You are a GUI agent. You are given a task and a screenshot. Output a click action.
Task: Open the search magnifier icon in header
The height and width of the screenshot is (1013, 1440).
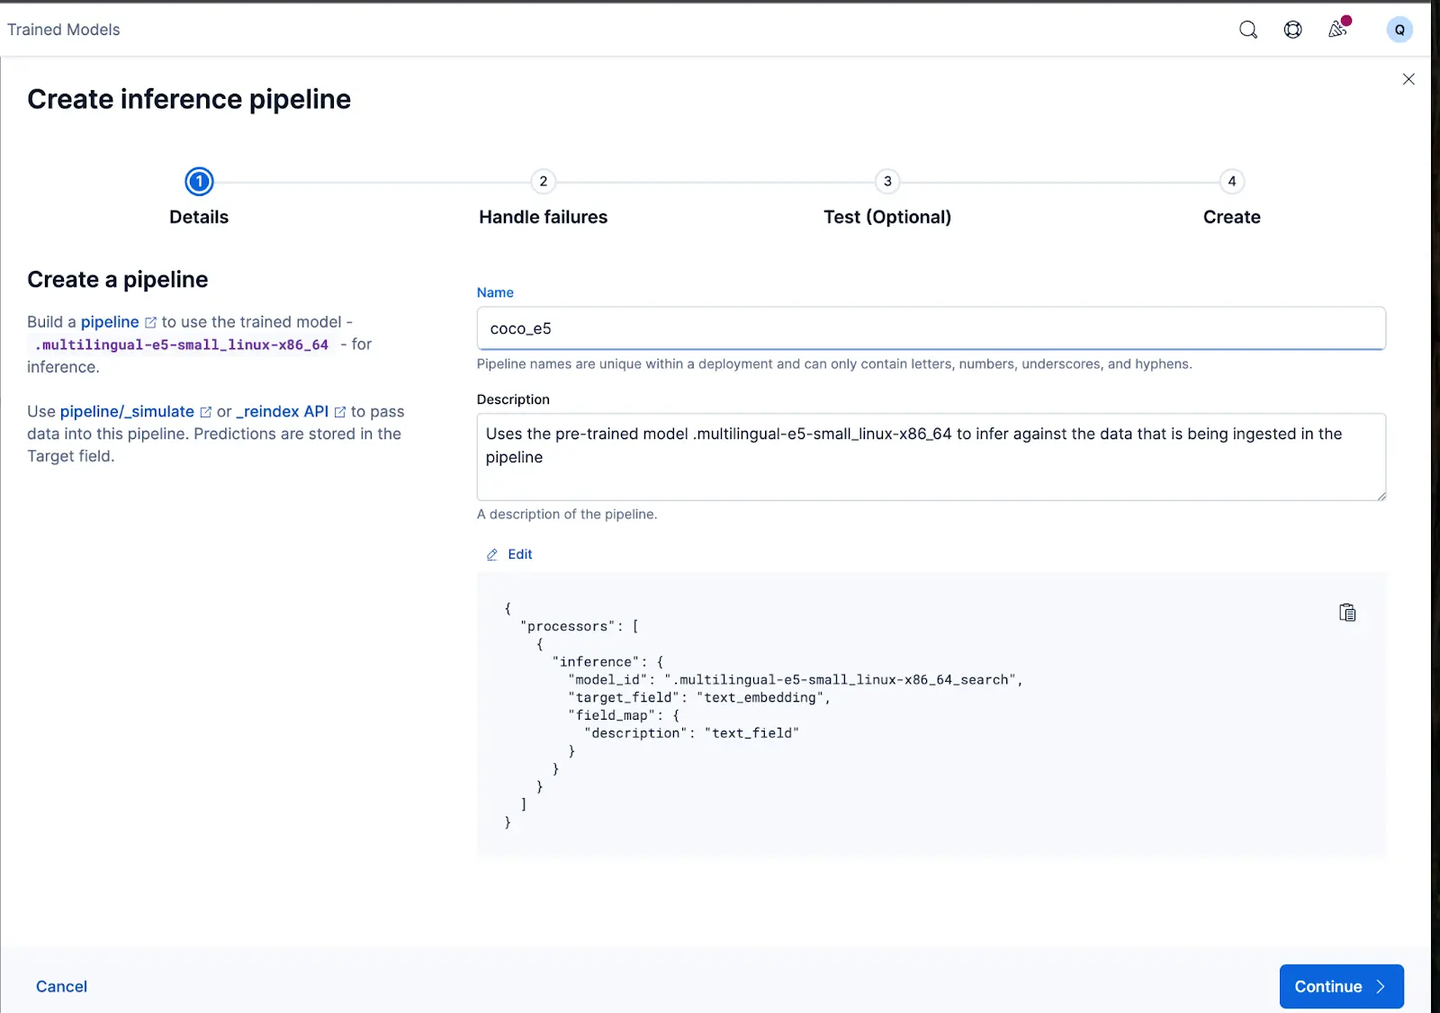pyautogui.click(x=1248, y=30)
